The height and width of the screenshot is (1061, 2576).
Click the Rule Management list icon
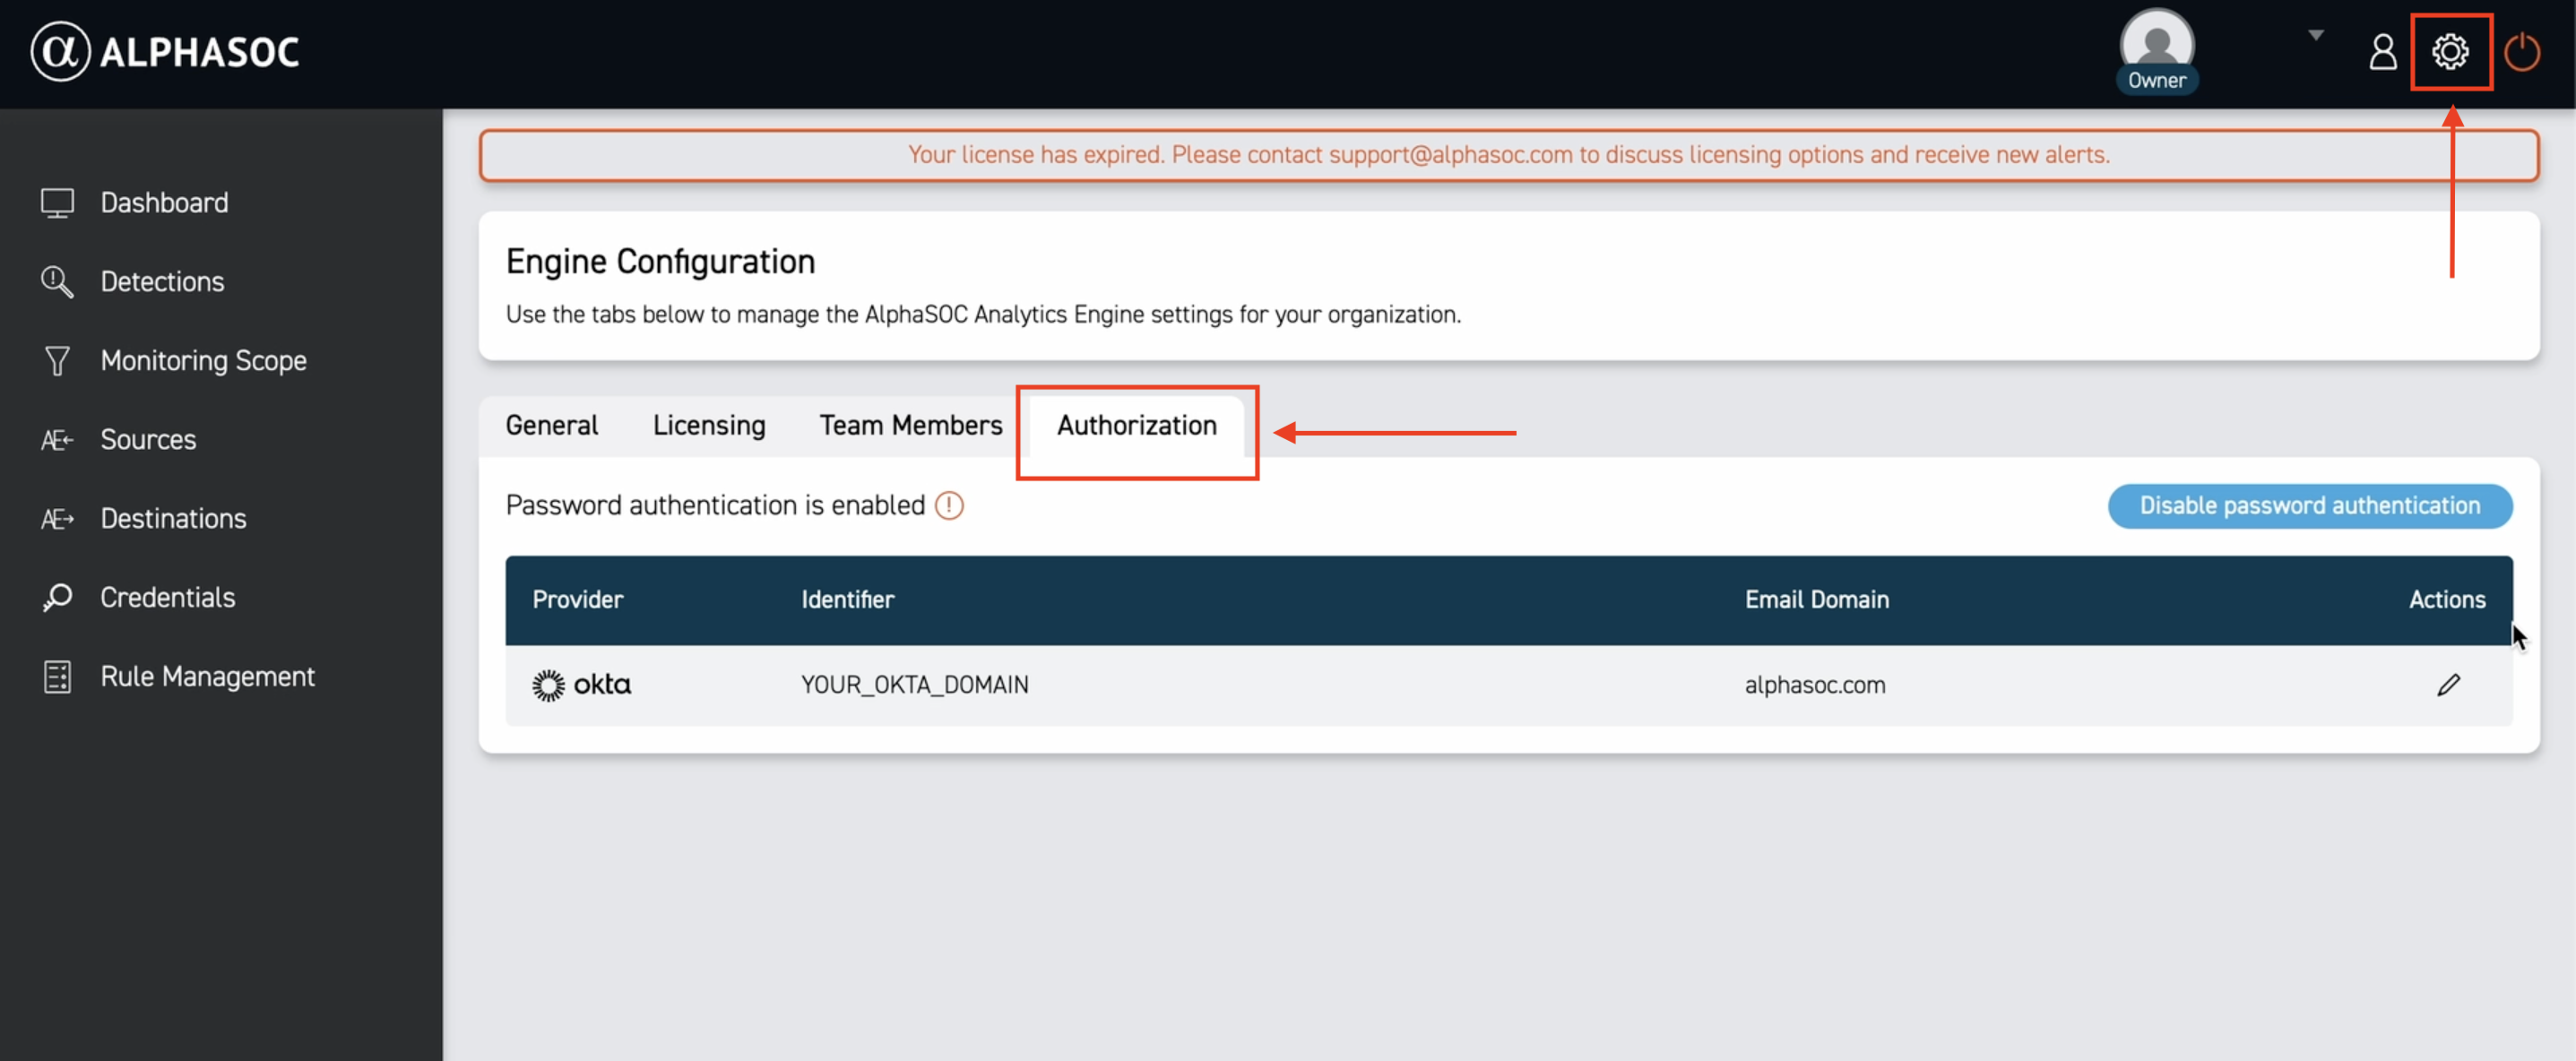pyautogui.click(x=57, y=677)
